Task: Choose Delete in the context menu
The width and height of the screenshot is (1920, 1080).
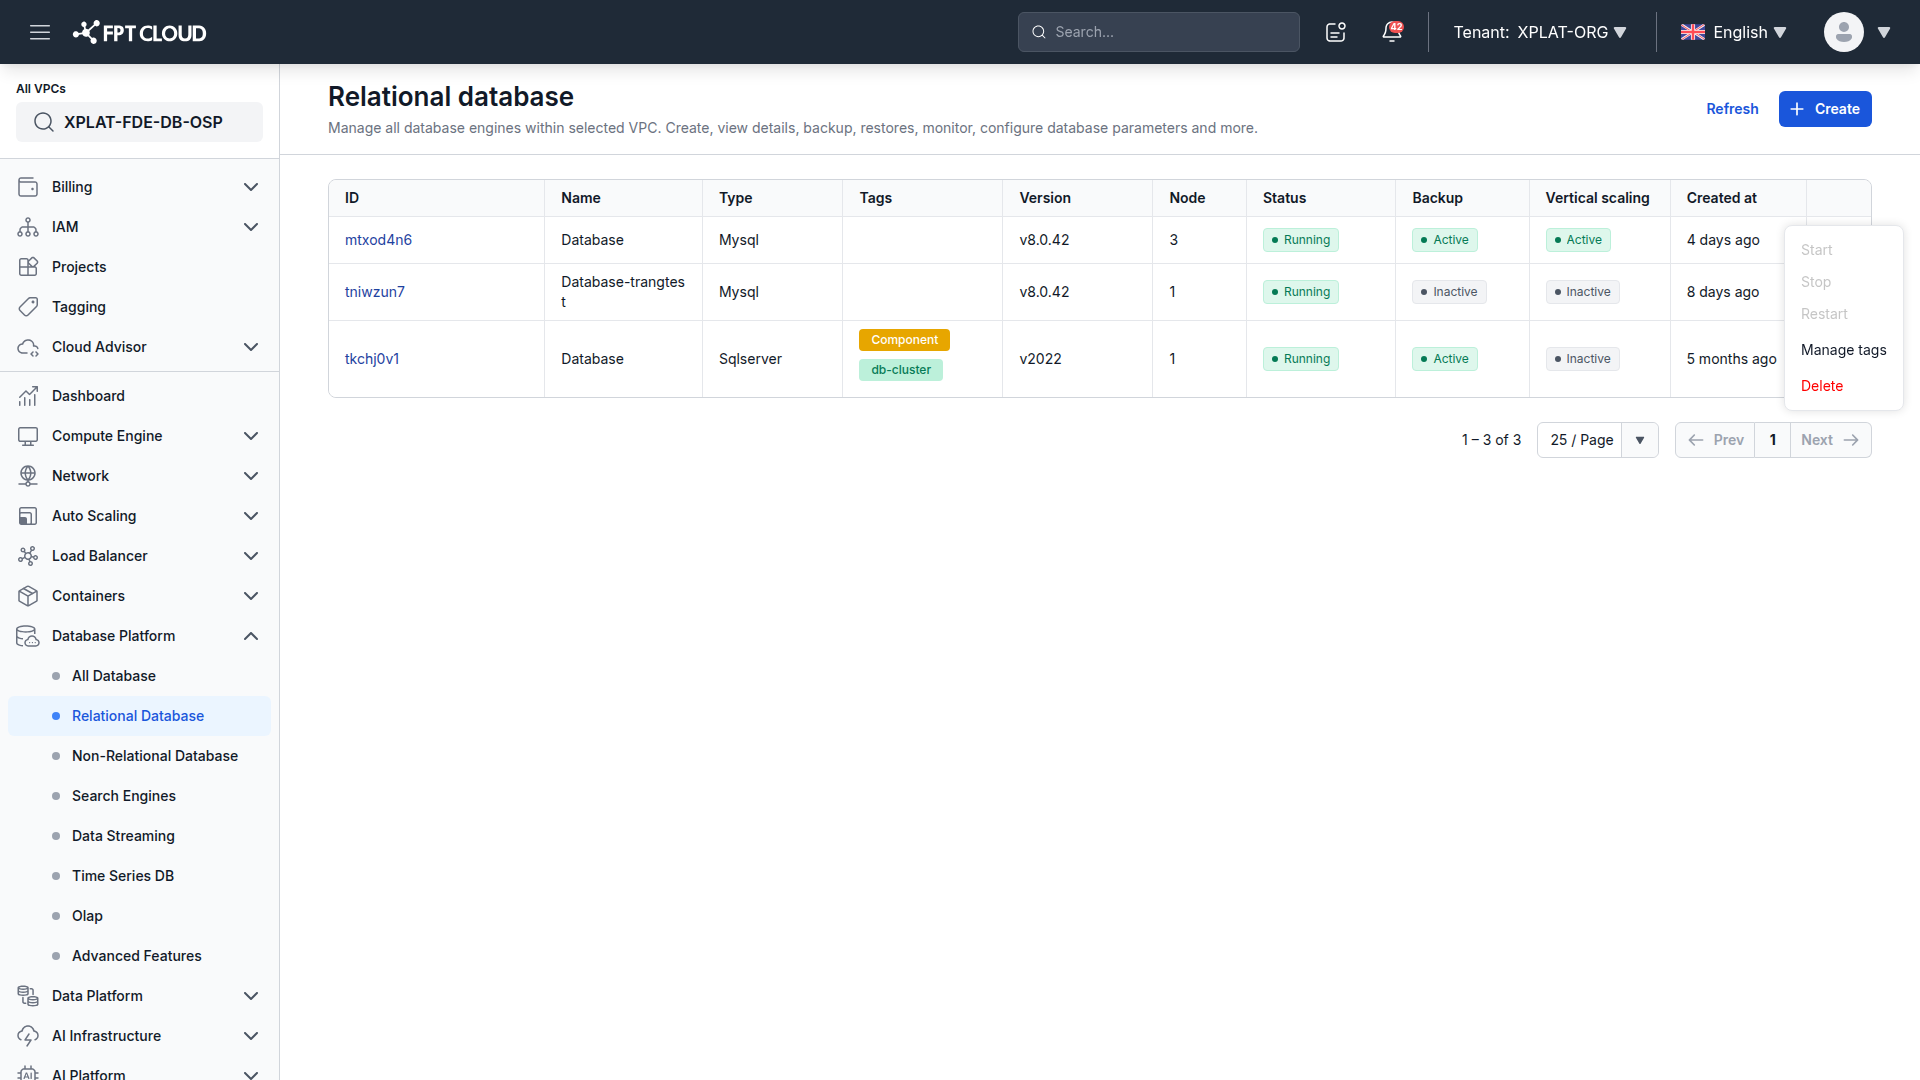Action: 1822,386
